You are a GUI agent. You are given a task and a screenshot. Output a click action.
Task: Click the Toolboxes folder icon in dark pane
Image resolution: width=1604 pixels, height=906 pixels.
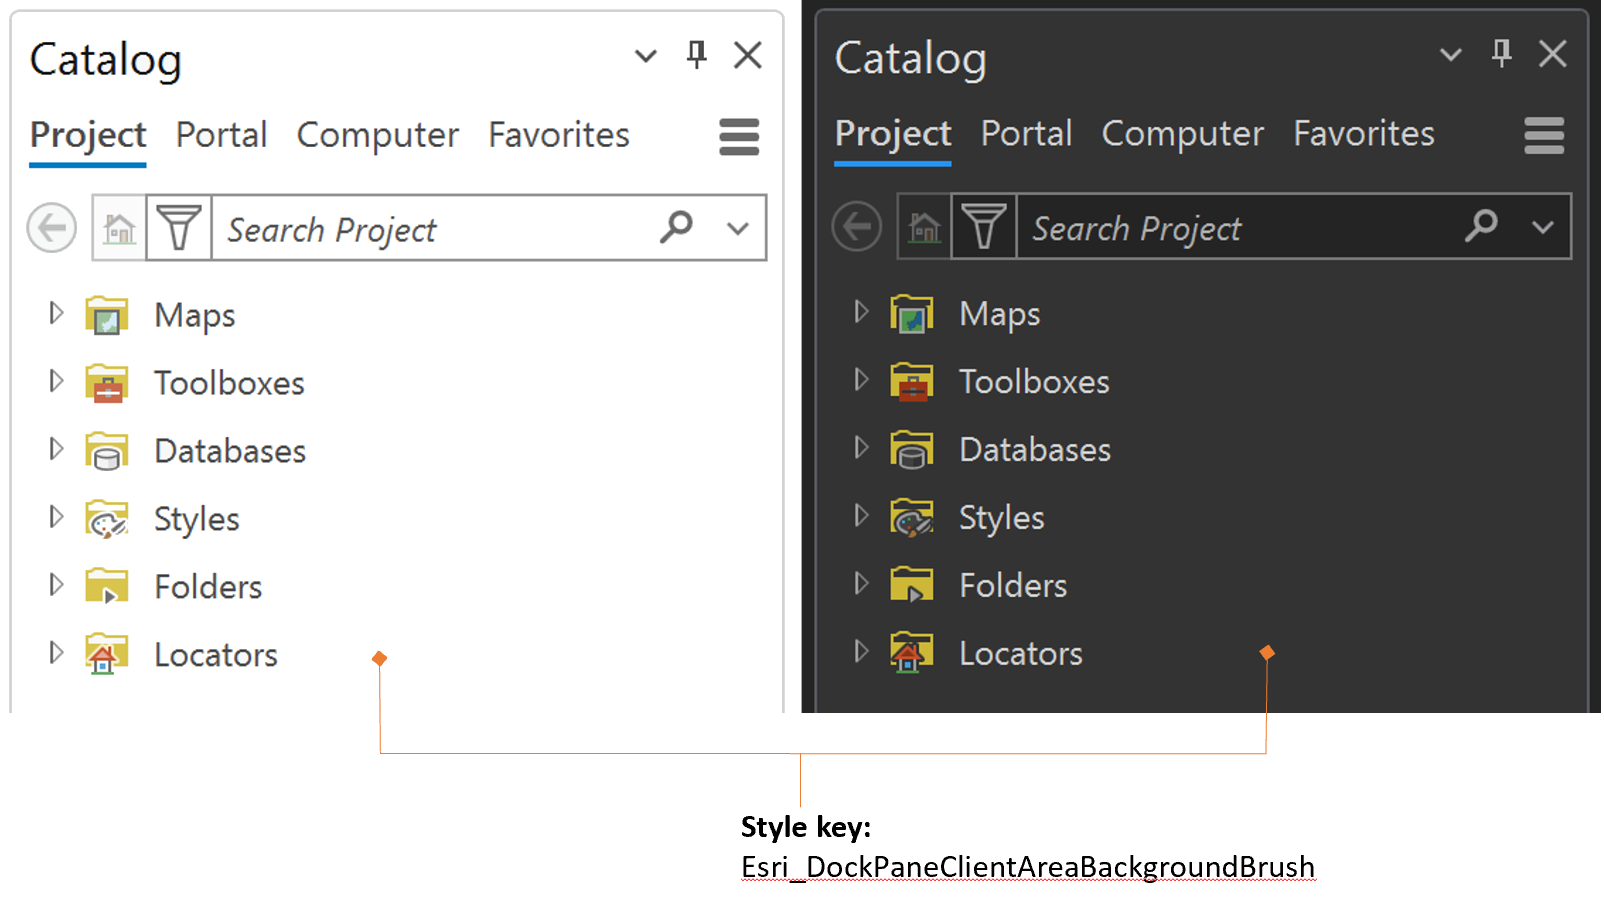point(911,382)
